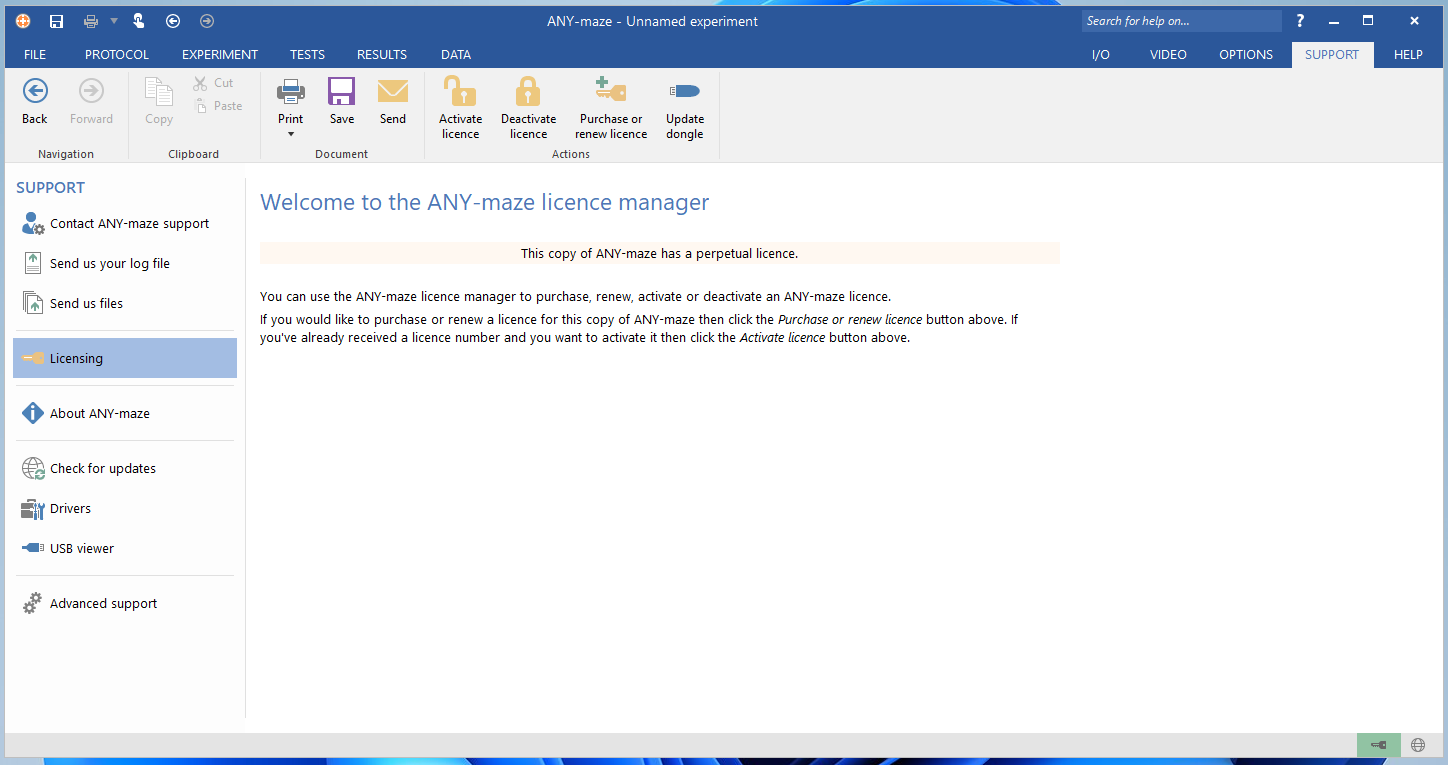Click the Activate licence open-padlock icon
Screen dimensions: 1448x765
point(460,92)
